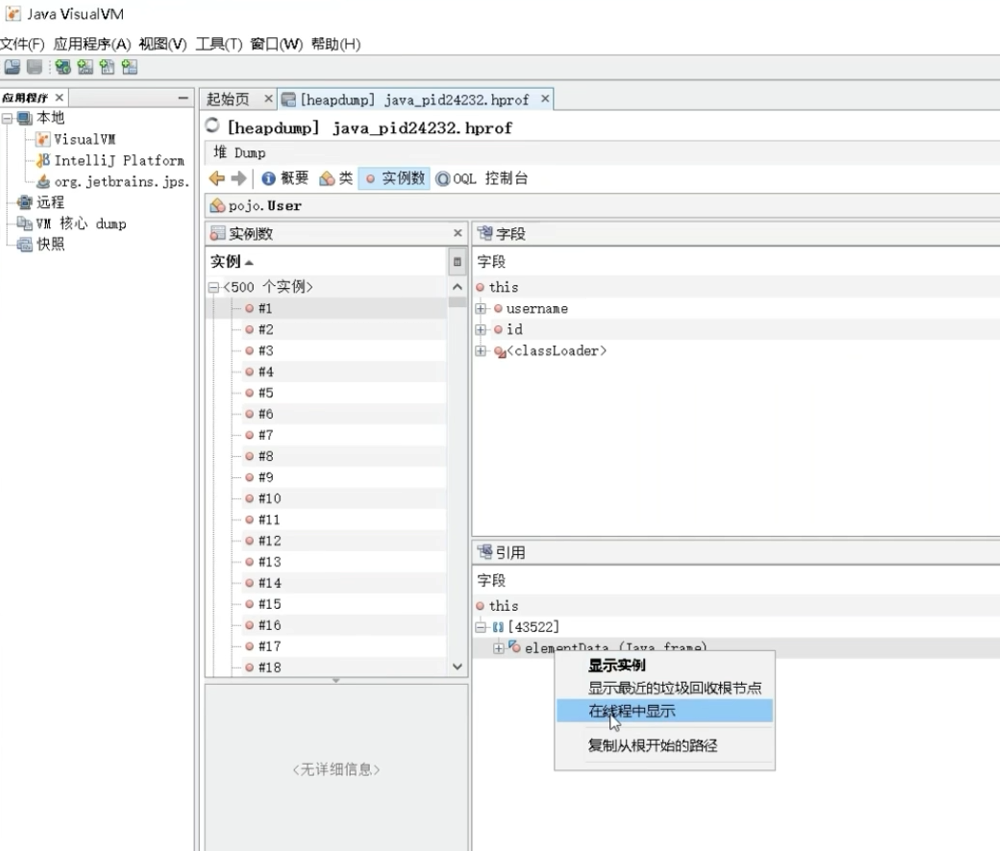This screenshot has width=1000, height=851.
Task: Choose Show Nearest GC Root (显示最近的垃圾回收根节点)
Action: (x=665, y=688)
